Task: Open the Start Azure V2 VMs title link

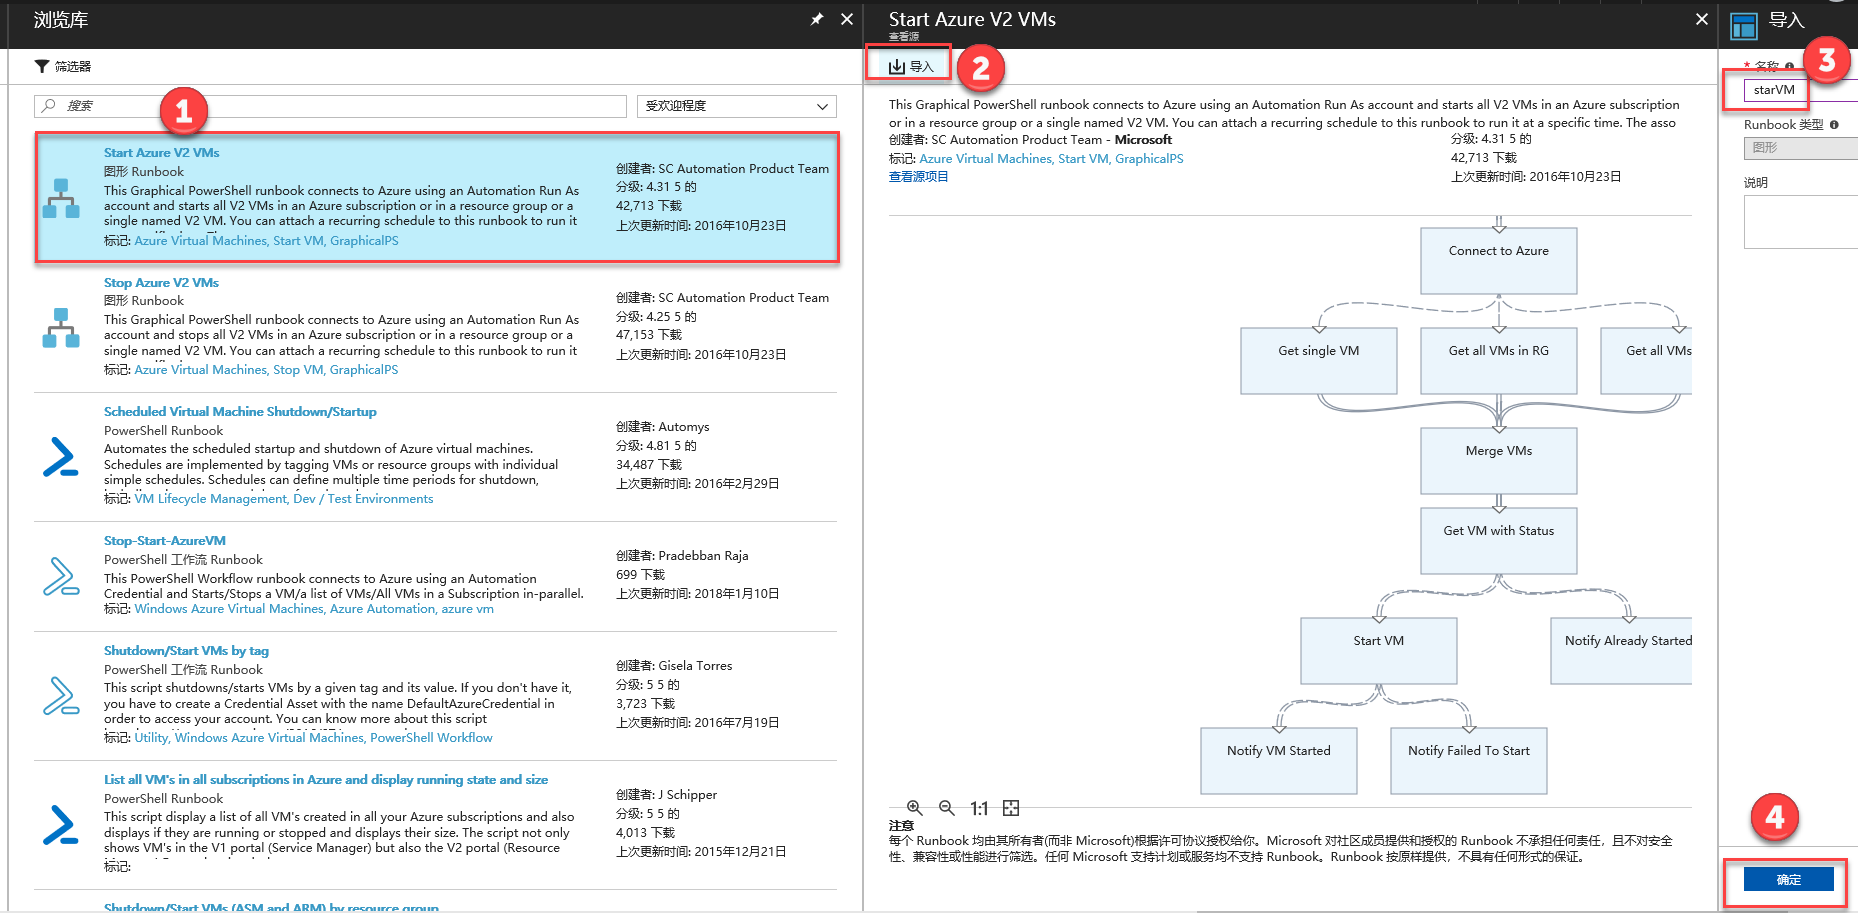Action: 161,153
